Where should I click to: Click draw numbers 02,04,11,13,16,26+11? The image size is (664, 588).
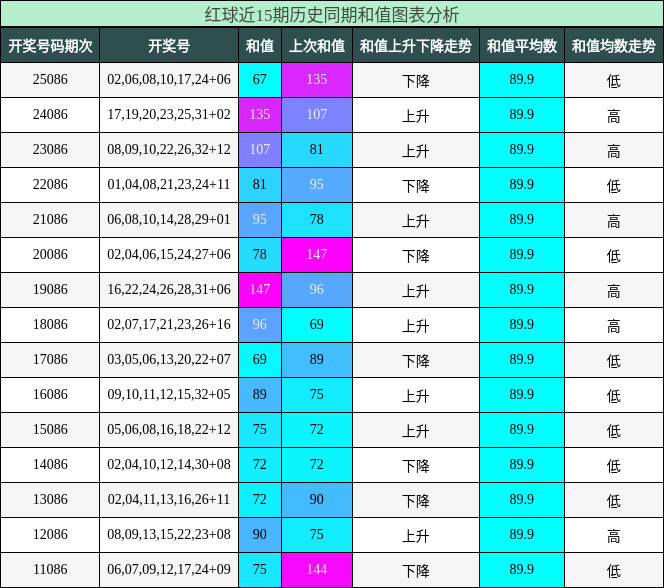[x=169, y=500]
